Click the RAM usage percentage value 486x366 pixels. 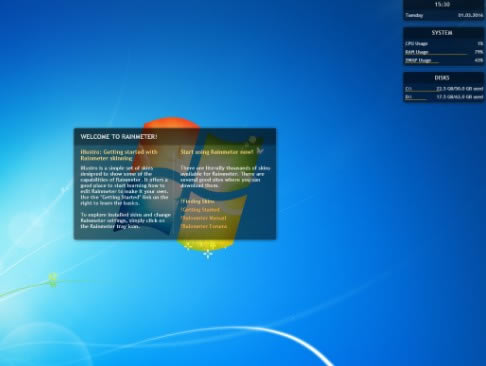(x=479, y=52)
